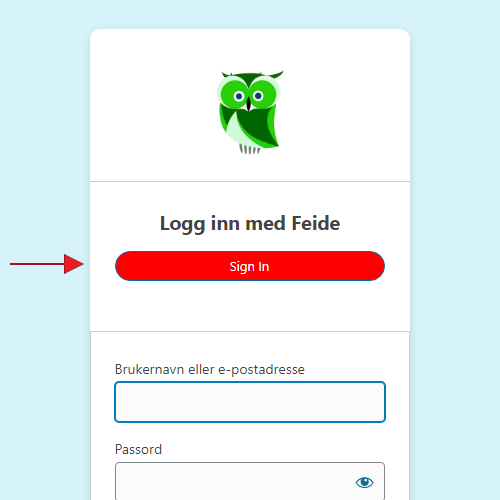The height and width of the screenshot is (500, 500).
Task: Select the Logg inn med Feide heading
Action: (x=250, y=224)
